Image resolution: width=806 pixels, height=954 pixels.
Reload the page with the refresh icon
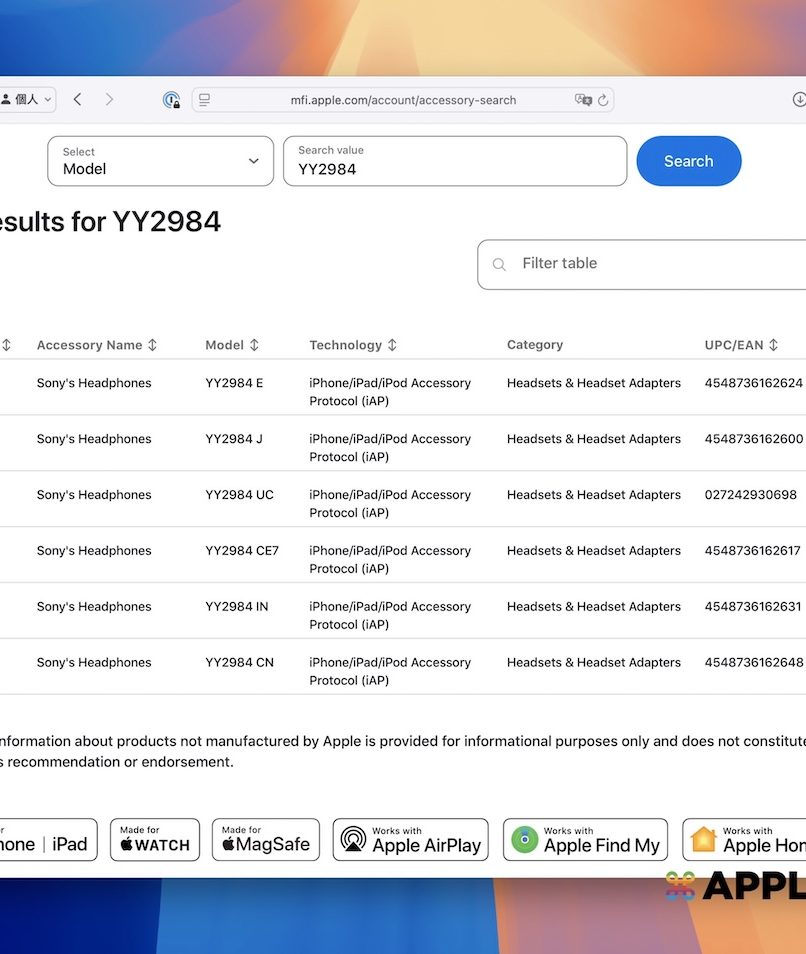(x=603, y=100)
